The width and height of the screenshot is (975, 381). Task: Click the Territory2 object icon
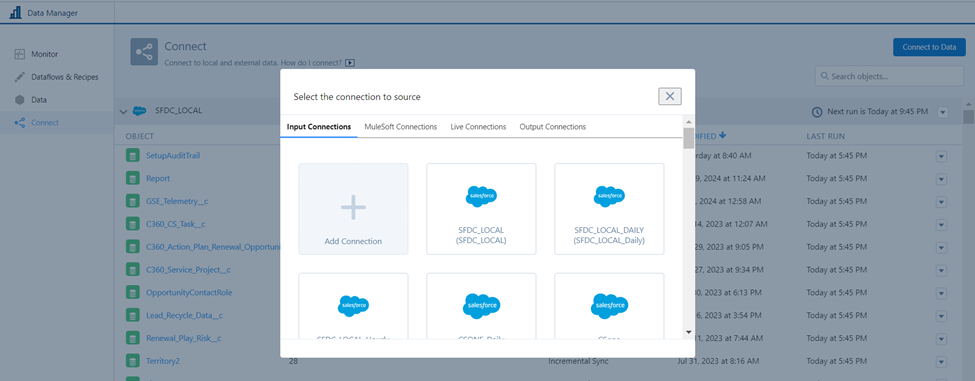pos(132,360)
